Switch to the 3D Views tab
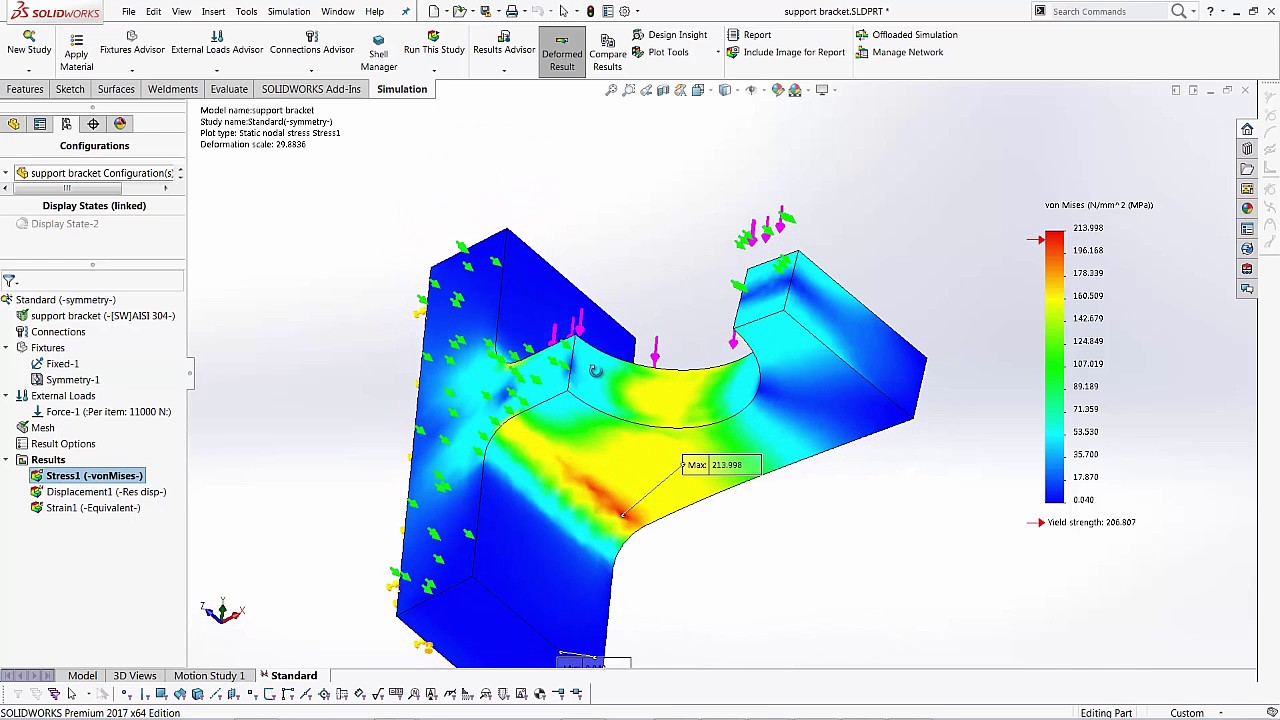Image resolution: width=1280 pixels, height=720 pixels. [134, 676]
